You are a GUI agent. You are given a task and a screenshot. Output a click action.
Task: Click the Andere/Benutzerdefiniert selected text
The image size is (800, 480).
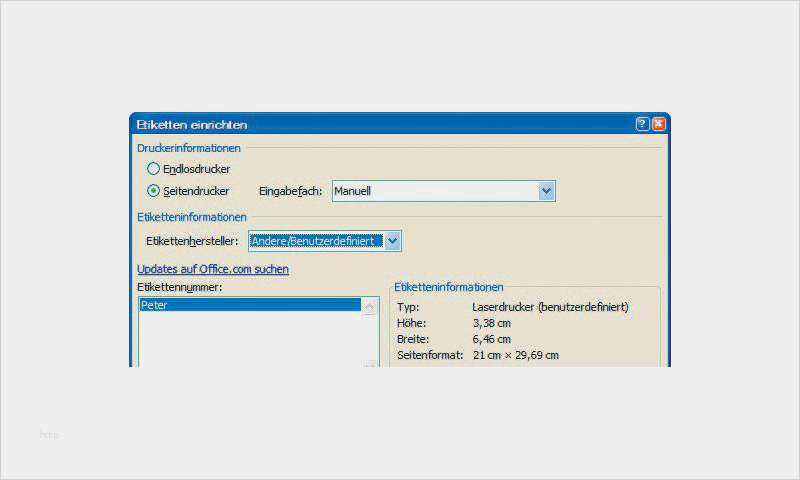(315, 241)
